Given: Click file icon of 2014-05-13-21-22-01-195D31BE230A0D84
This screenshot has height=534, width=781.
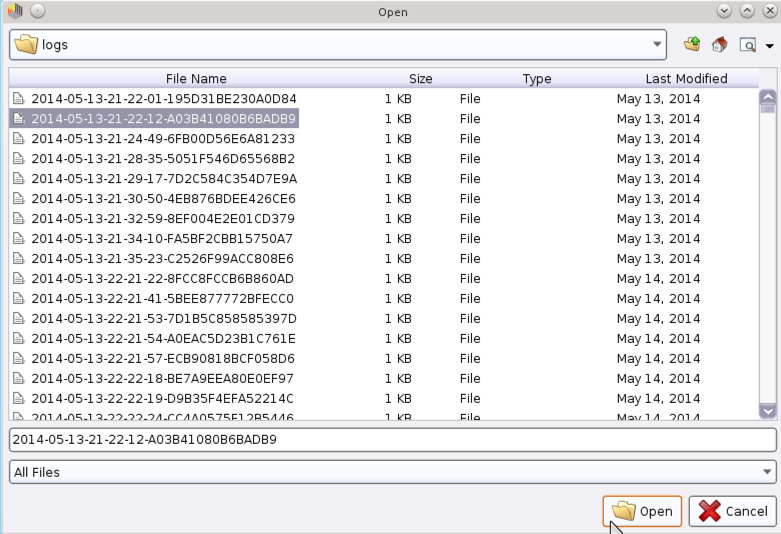Looking at the screenshot, I should point(18,99).
